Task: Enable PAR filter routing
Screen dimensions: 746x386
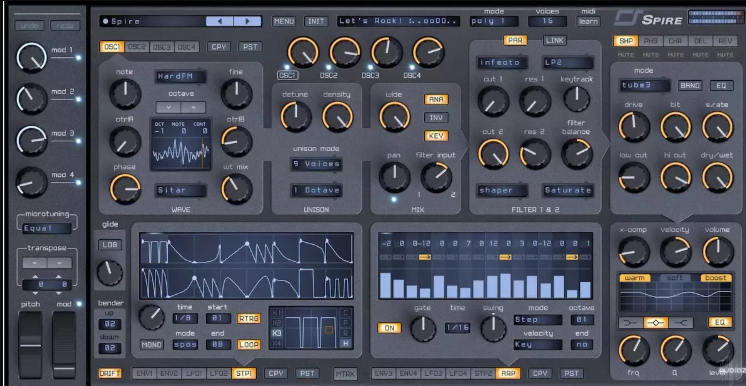Action: (515, 40)
